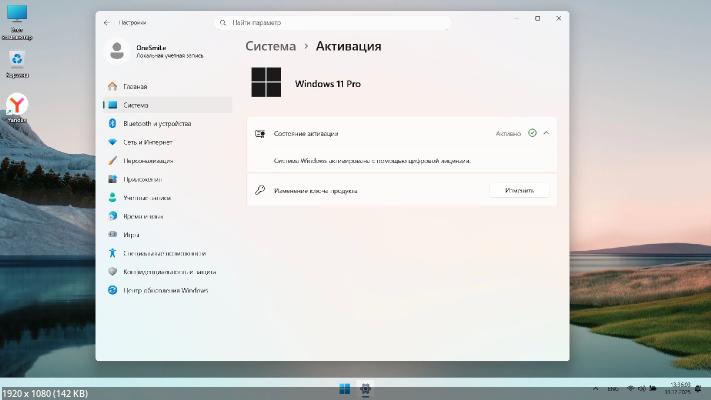Click the OneSmile user account profile

coord(150,50)
